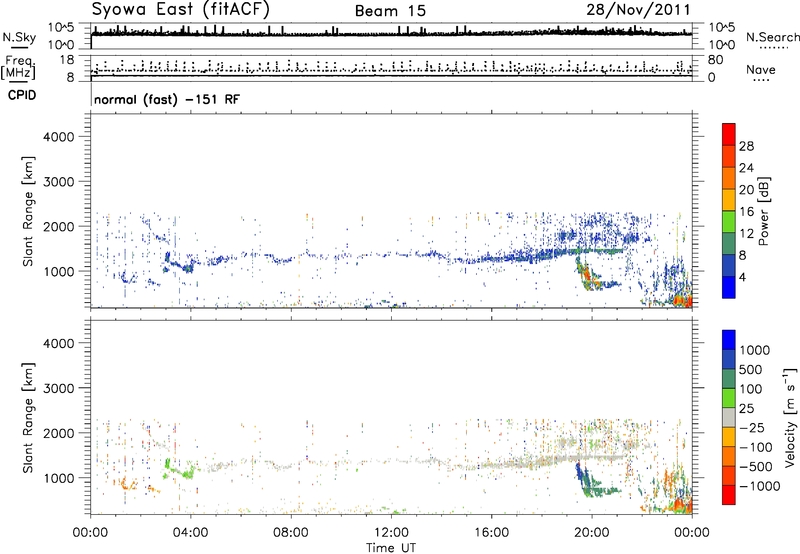Click the 'Freq. [MHz]' axis label

pos(18,68)
